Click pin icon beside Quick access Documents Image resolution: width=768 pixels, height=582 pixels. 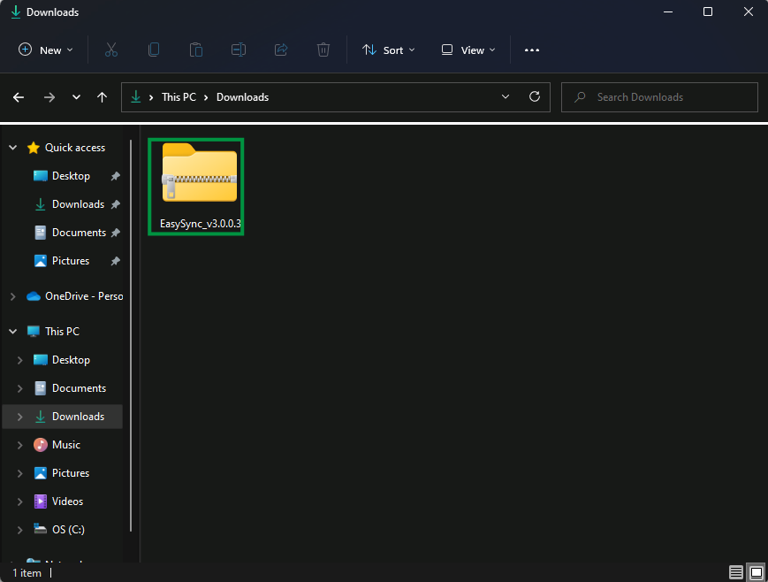click(116, 233)
